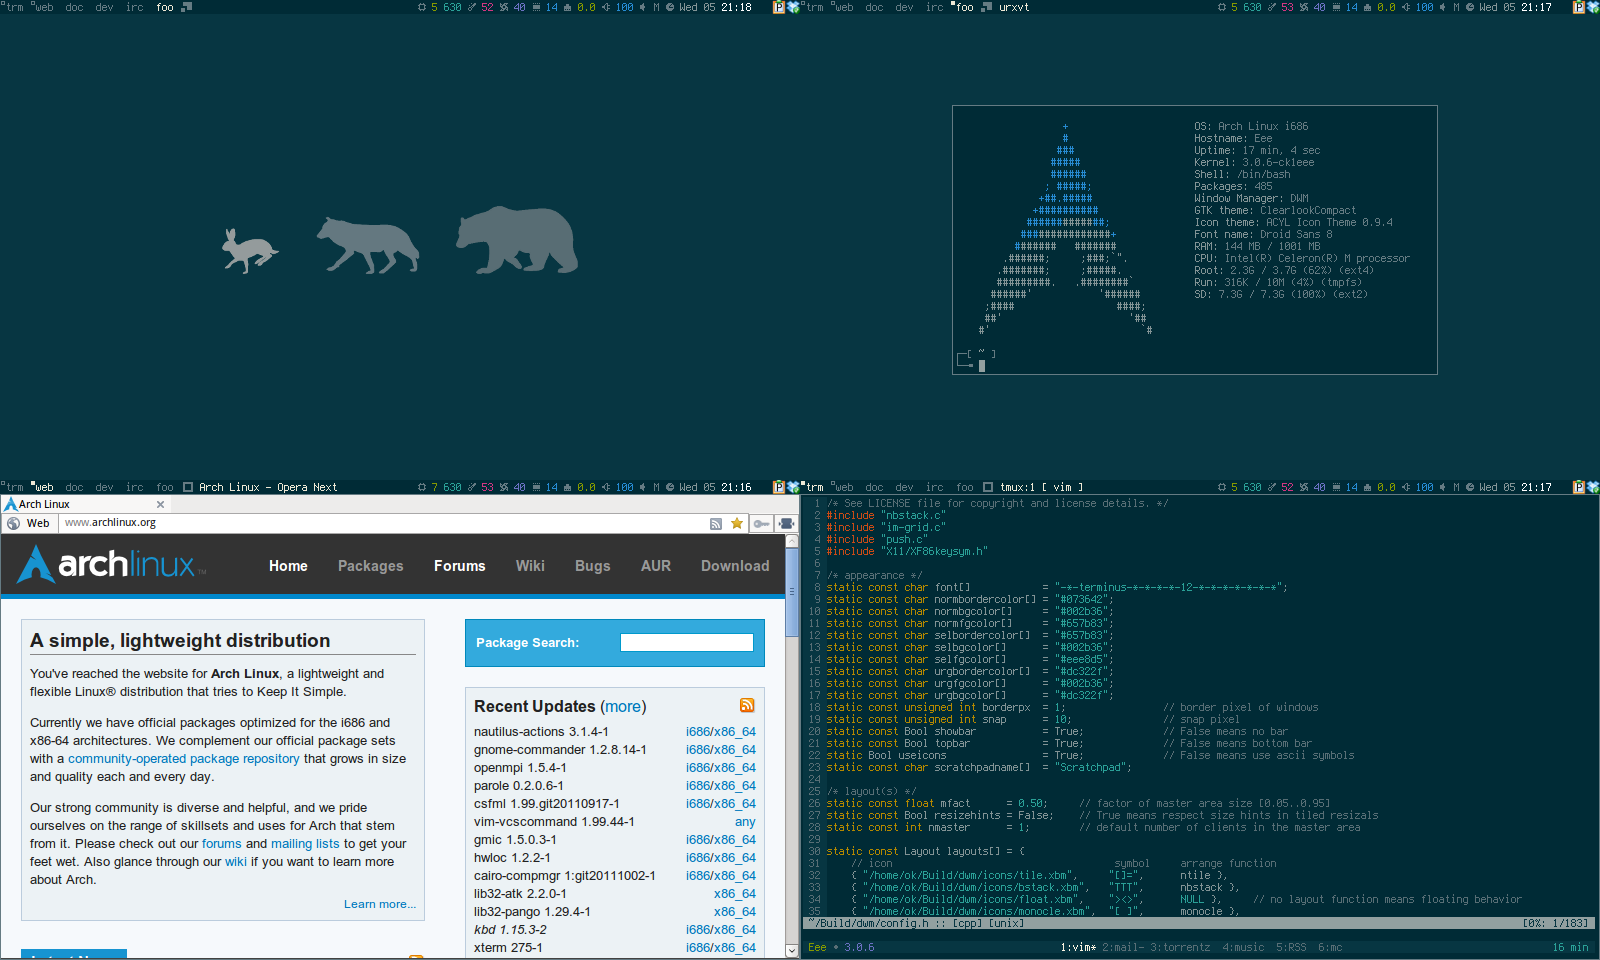This screenshot has width=1600, height=960.
Task: Click the password key icon in Opera's toolbar
Action: click(x=762, y=523)
